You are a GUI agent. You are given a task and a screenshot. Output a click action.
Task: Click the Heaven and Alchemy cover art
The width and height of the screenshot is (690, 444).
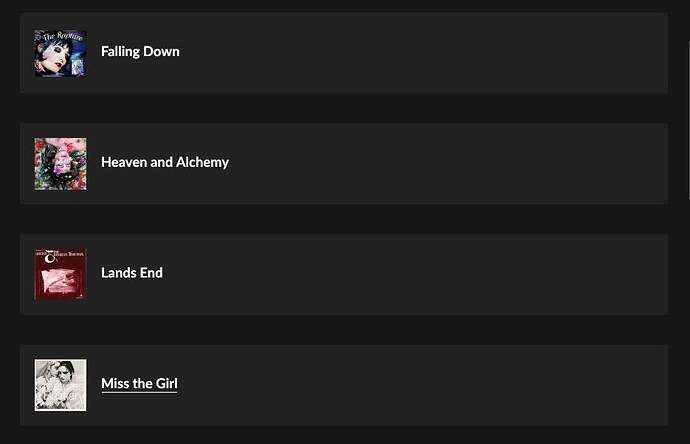(x=61, y=164)
